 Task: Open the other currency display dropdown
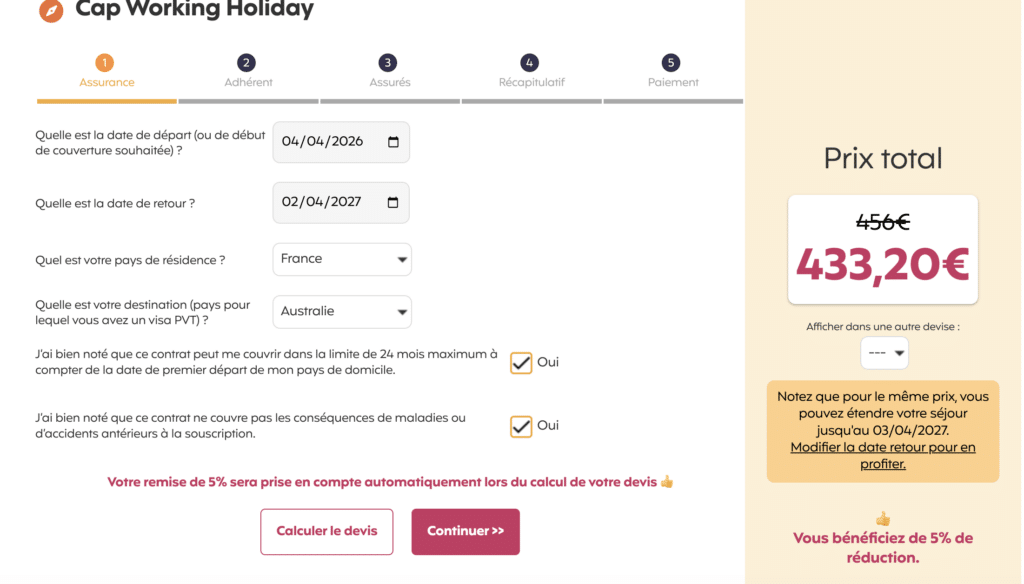coord(884,353)
